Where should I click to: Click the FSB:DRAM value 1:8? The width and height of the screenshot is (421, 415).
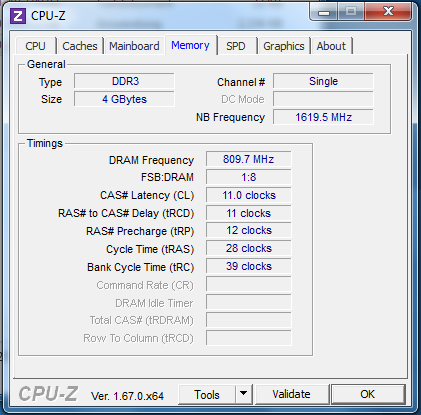[x=249, y=177]
